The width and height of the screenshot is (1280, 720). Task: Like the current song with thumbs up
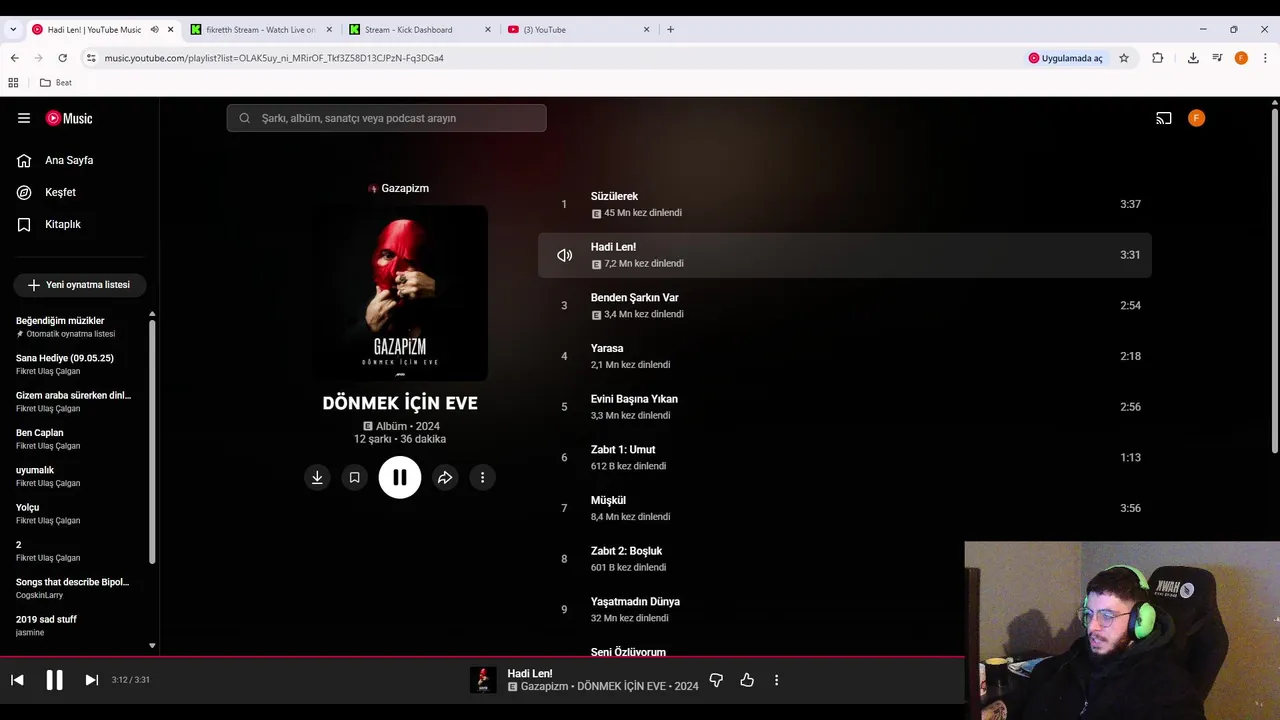pyautogui.click(x=747, y=680)
